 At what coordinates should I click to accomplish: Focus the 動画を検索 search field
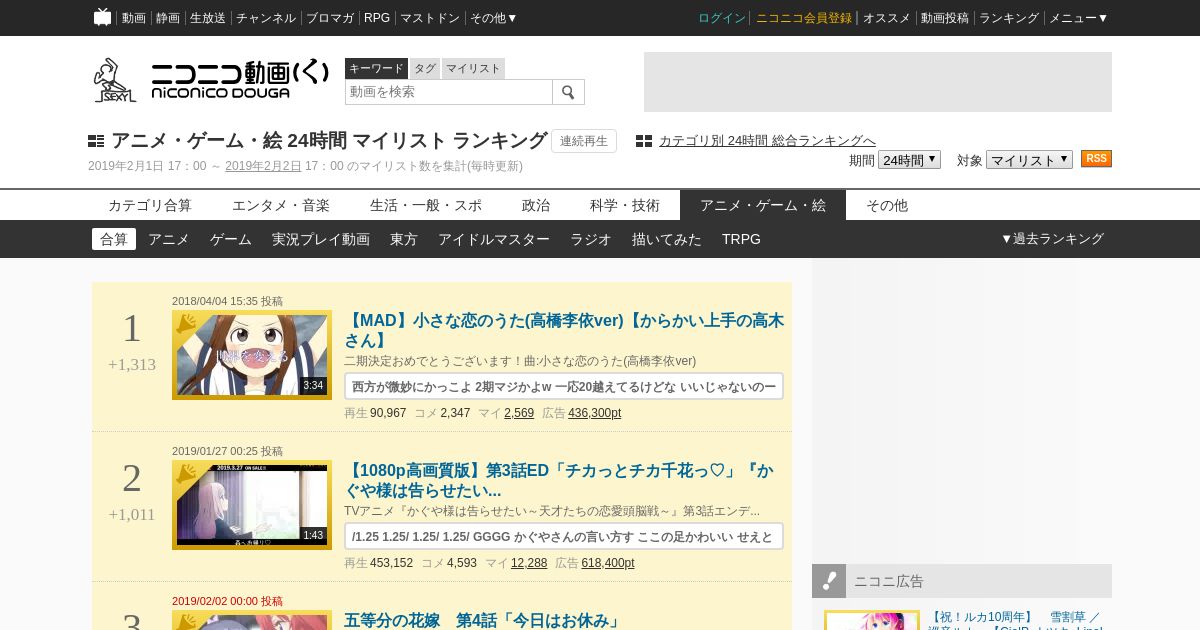[449, 92]
